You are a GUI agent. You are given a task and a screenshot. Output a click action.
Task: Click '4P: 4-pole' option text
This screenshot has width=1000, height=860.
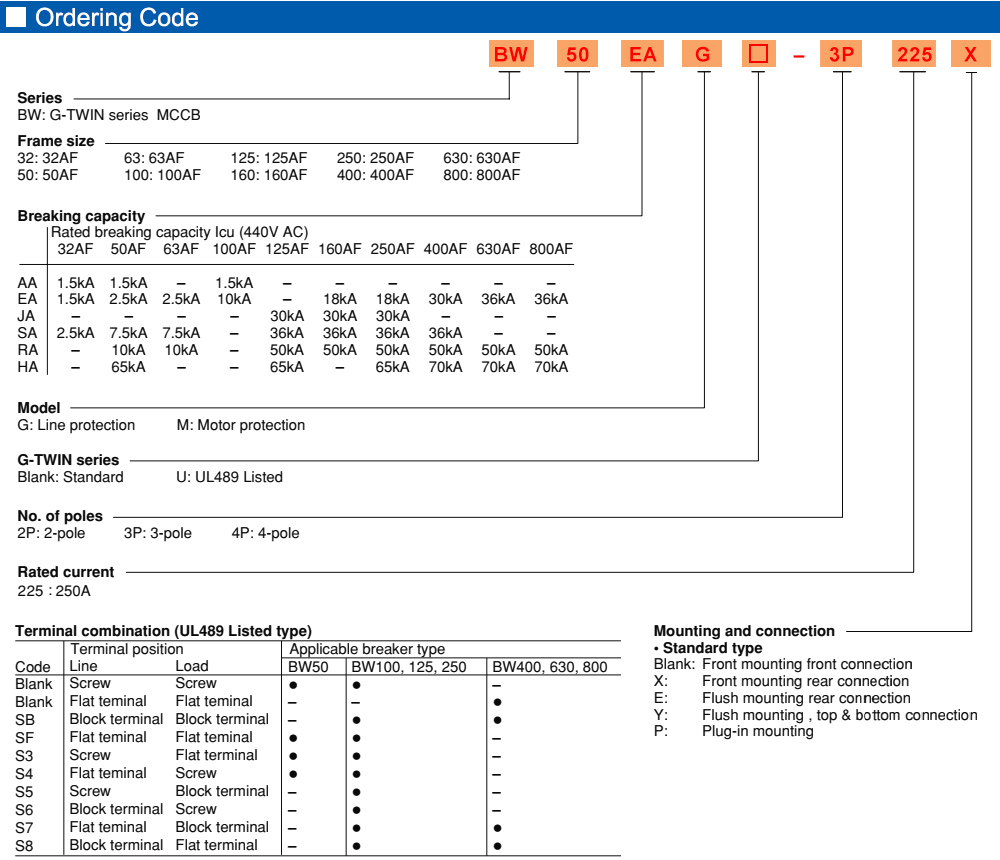coord(265,533)
